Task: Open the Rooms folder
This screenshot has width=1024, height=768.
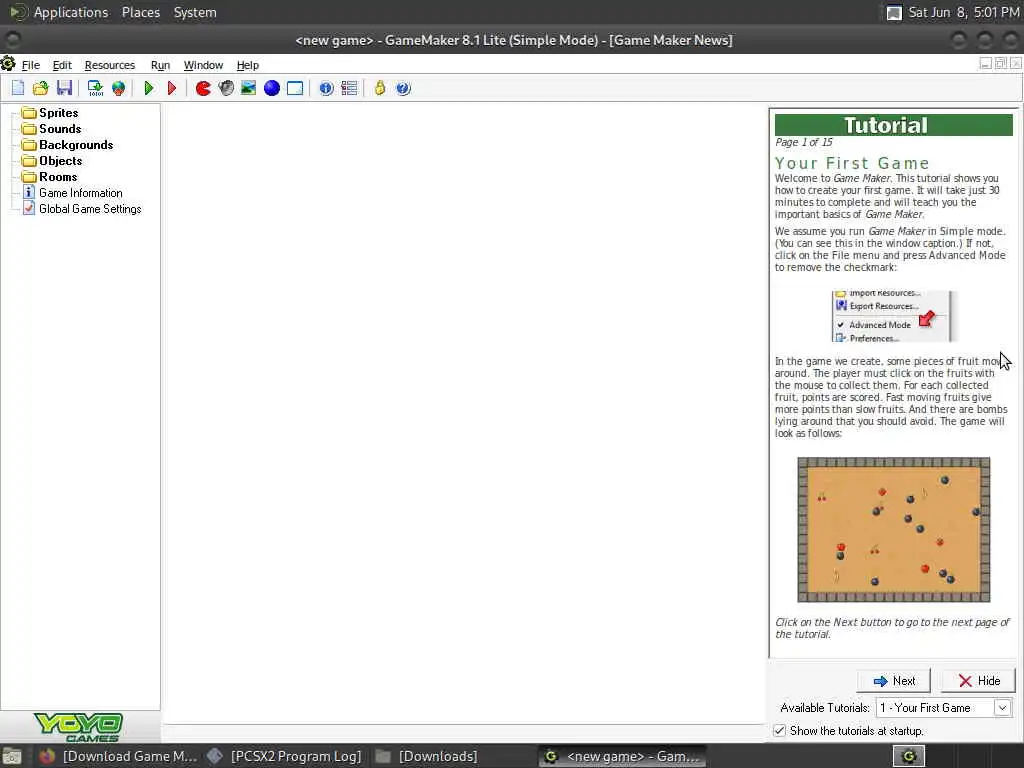Action: 49,176
